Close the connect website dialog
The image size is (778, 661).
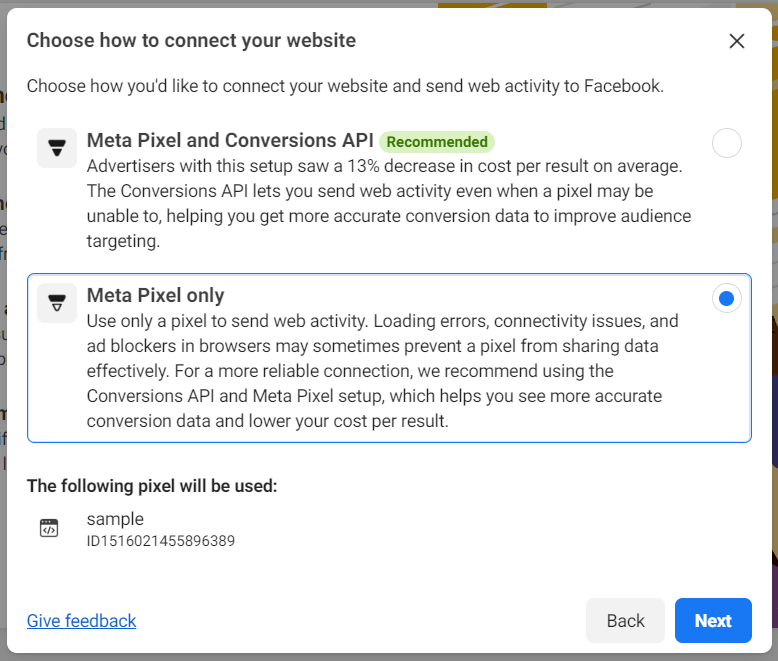(x=737, y=41)
